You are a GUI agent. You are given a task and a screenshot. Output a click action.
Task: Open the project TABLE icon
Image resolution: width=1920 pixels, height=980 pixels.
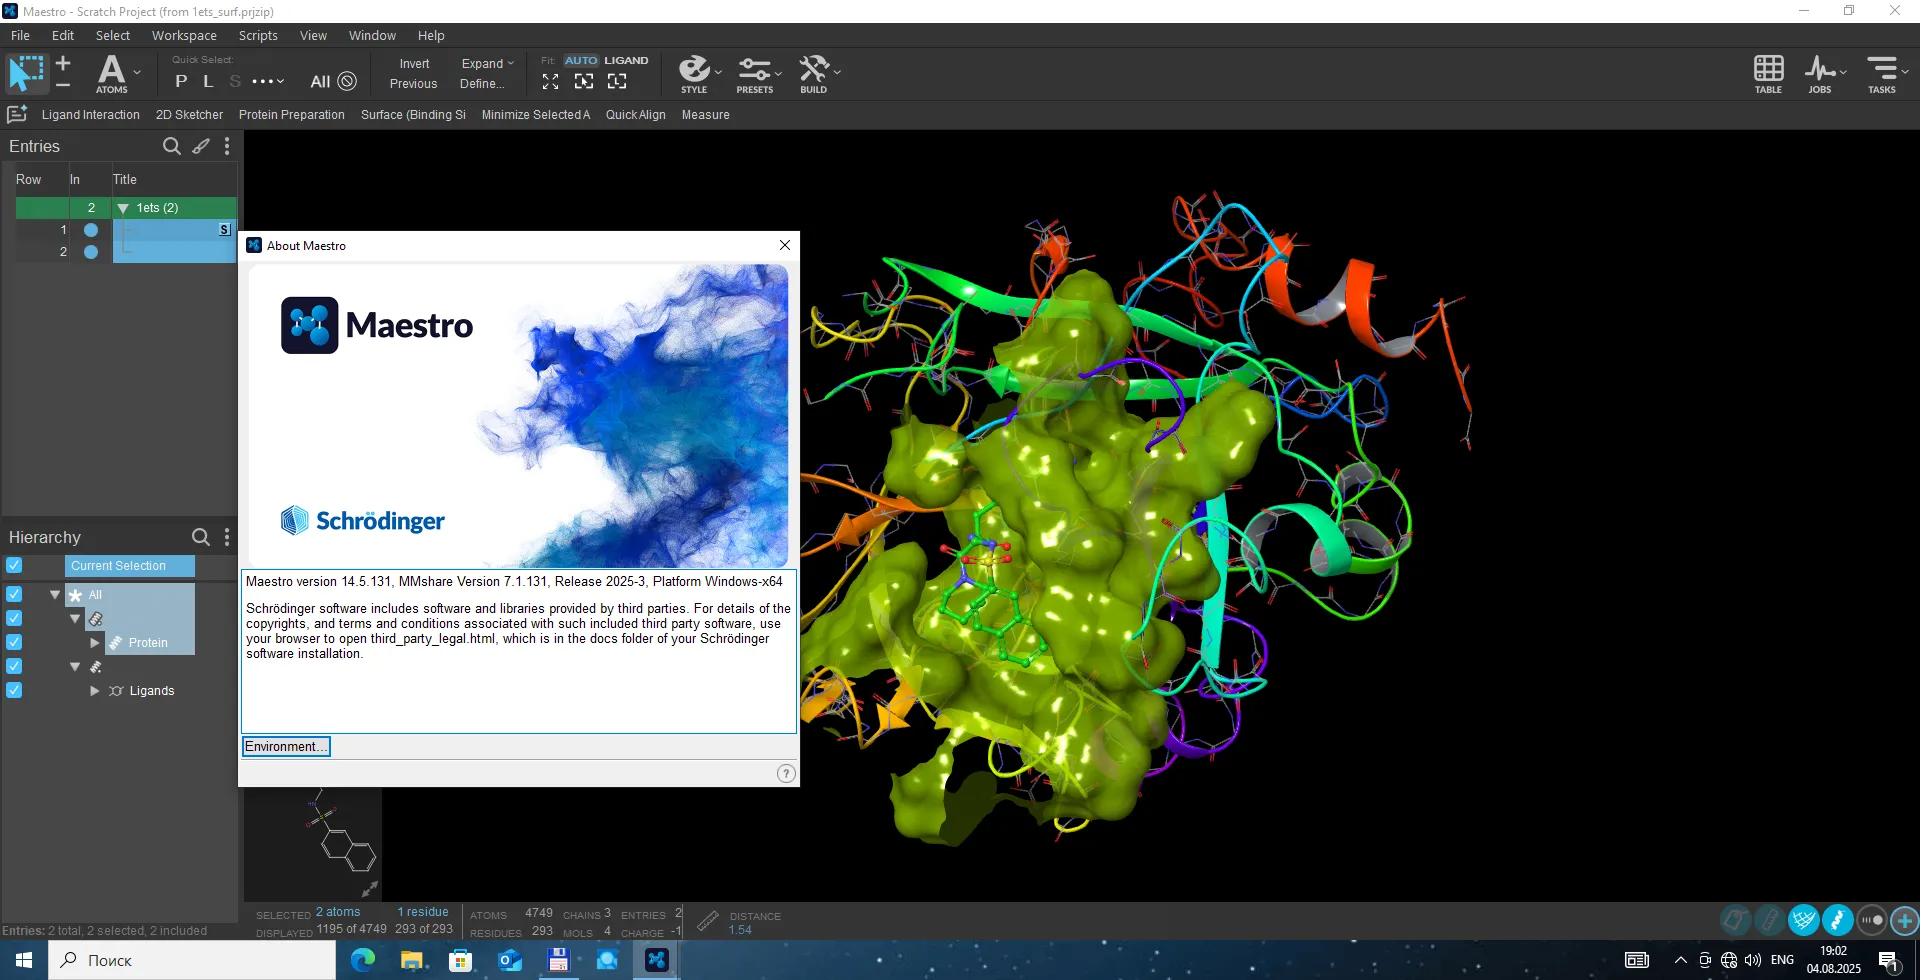(x=1768, y=74)
